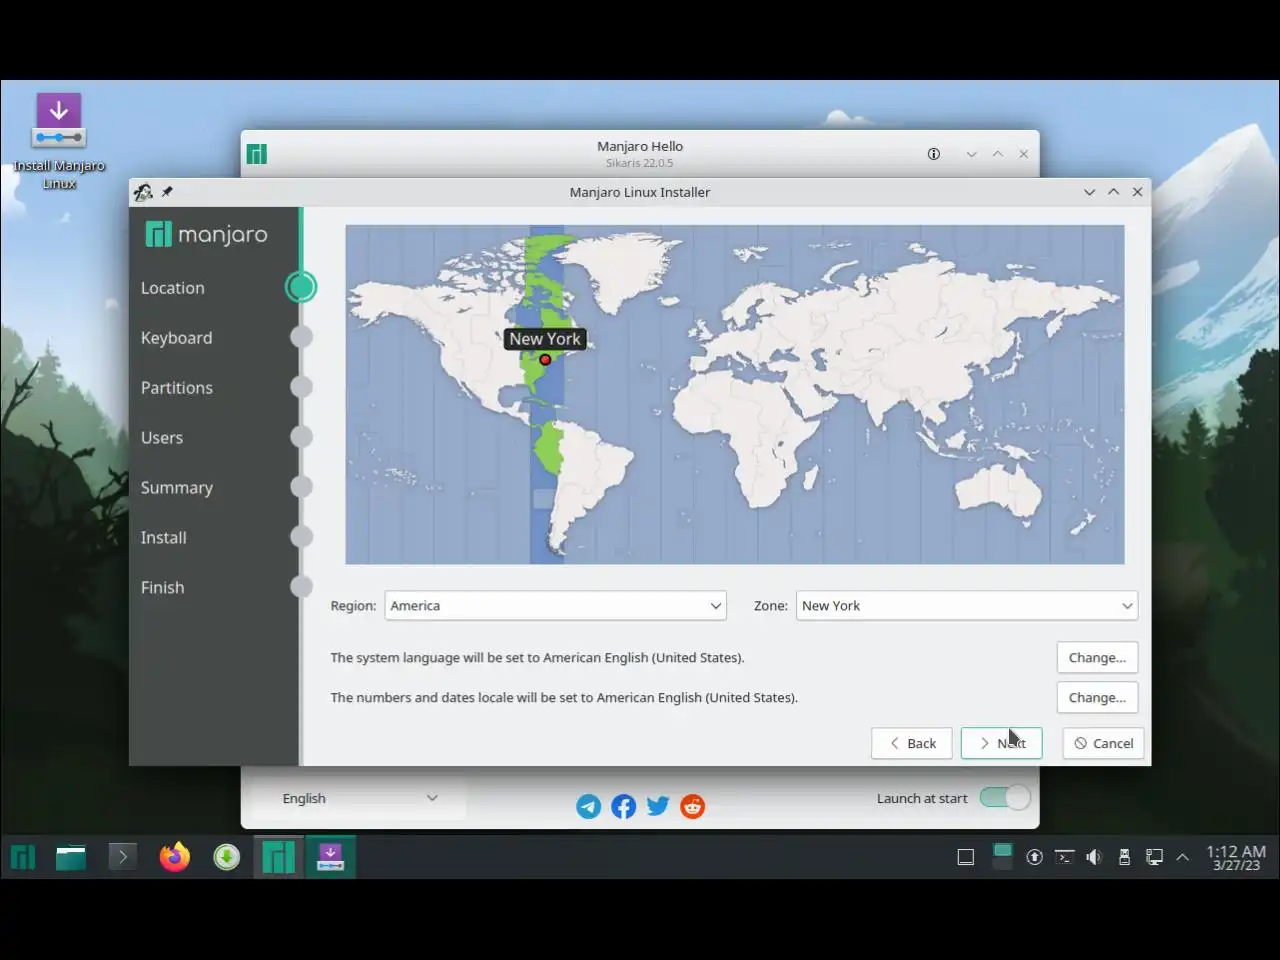Open the Facebook link icon

click(x=623, y=806)
